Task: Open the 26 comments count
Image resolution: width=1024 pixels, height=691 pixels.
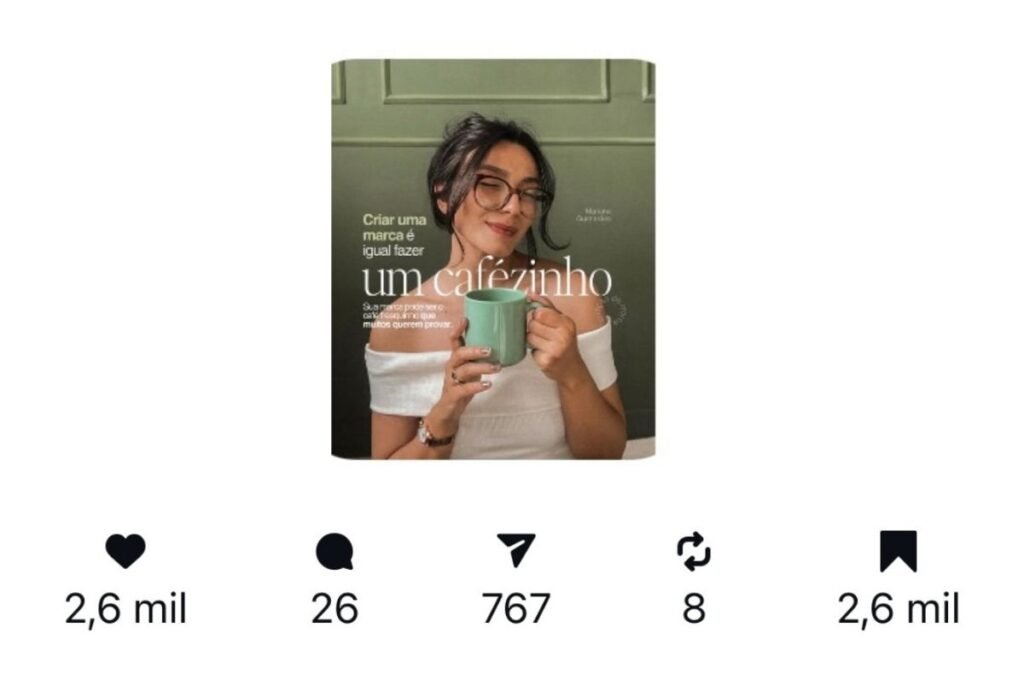Action: coord(334,609)
